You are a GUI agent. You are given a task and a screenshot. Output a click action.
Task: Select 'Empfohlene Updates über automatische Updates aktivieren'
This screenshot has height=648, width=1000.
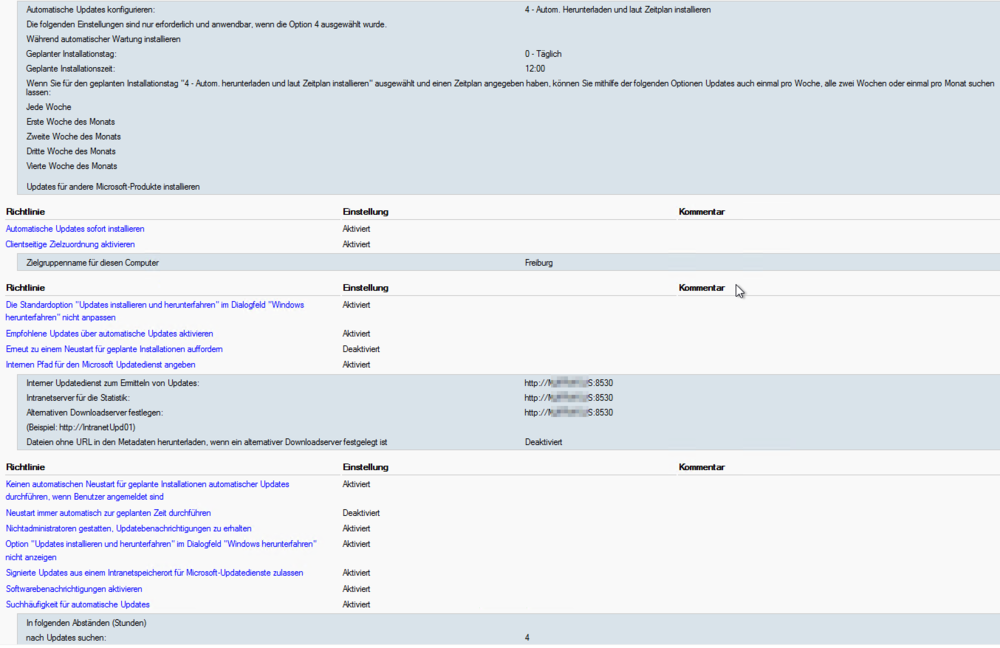(110, 334)
